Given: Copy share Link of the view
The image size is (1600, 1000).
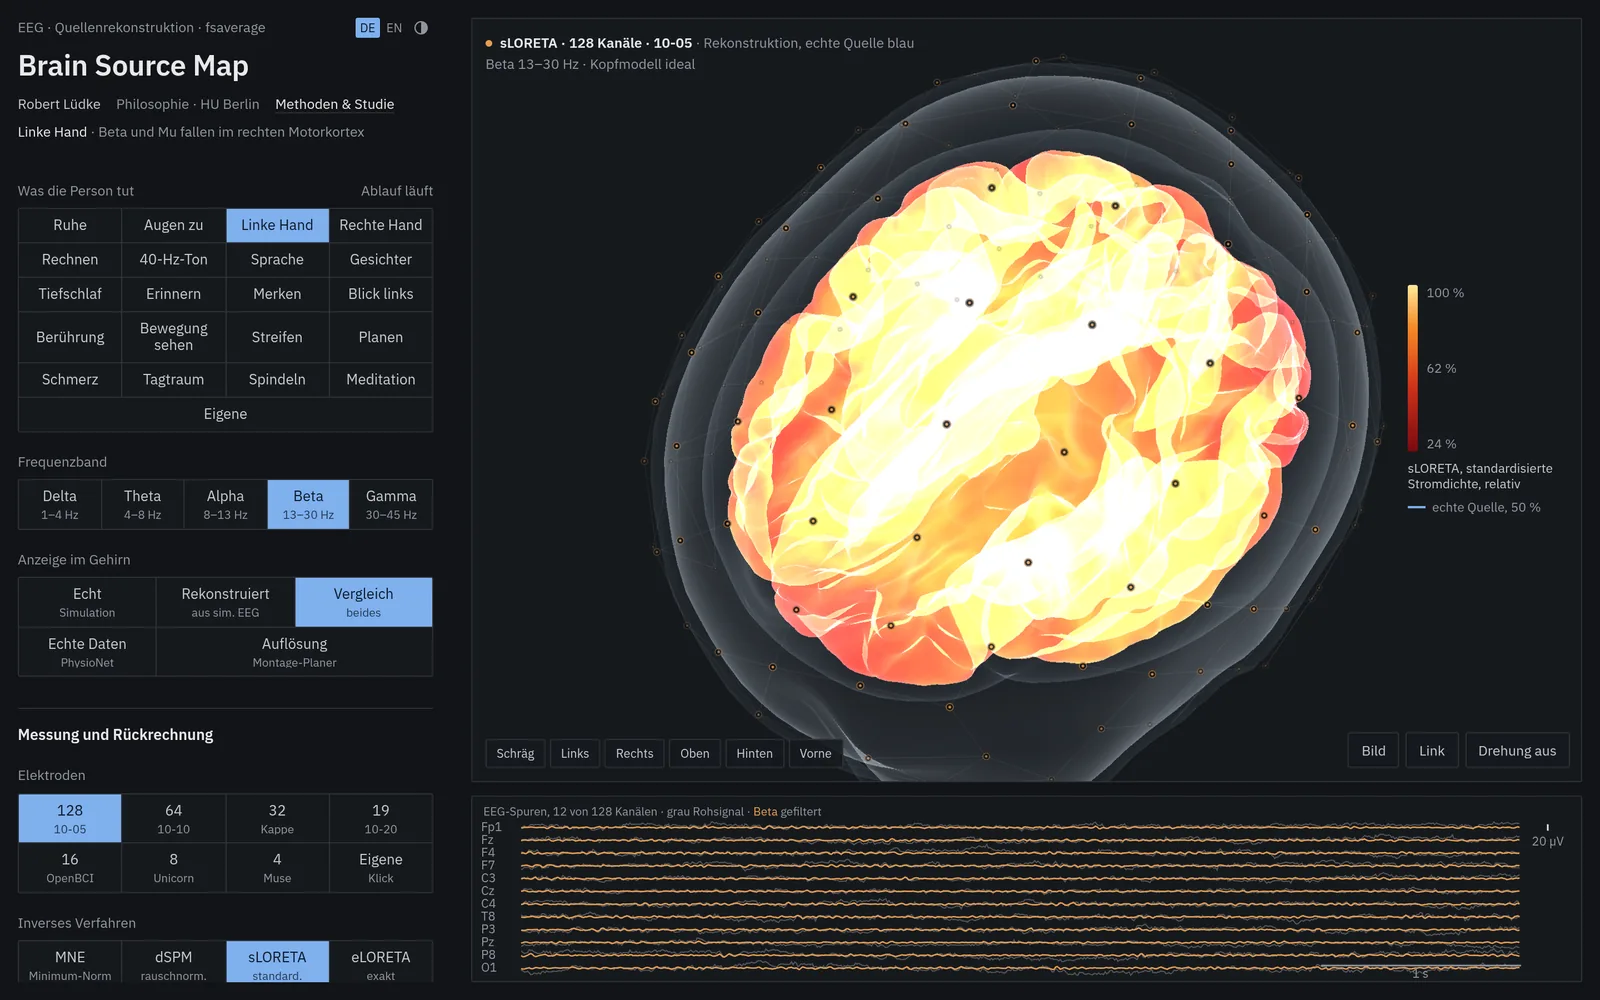Looking at the screenshot, I should pos(1432,751).
